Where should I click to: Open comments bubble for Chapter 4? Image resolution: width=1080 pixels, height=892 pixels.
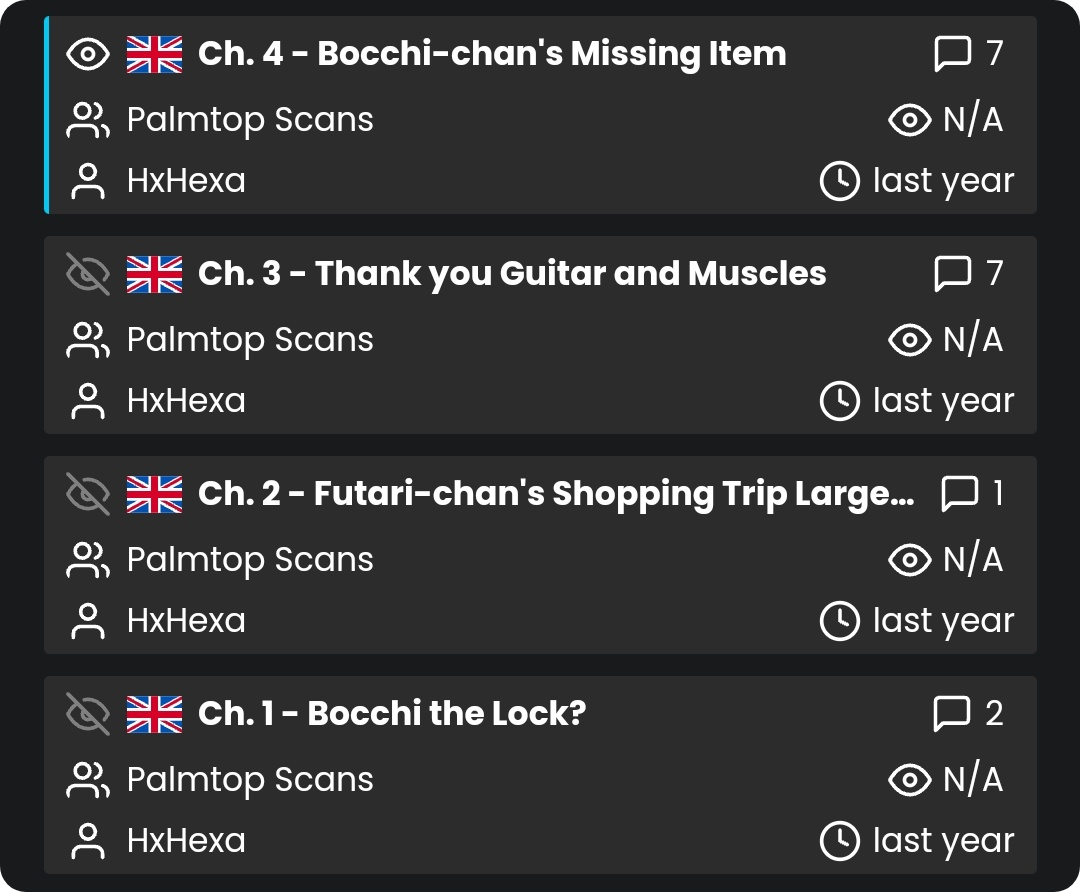point(952,54)
